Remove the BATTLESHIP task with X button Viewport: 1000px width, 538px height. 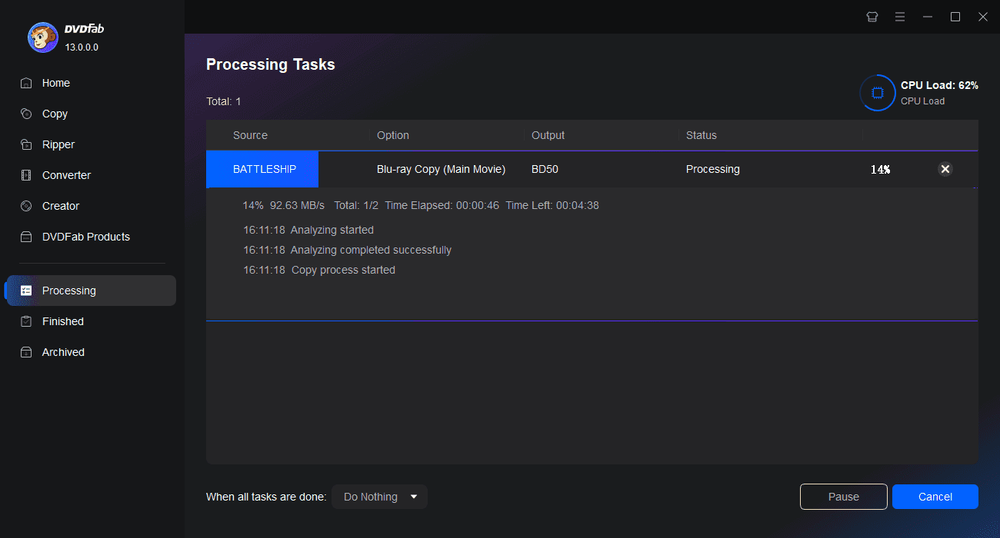pyautogui.click(x=945, y=169)
